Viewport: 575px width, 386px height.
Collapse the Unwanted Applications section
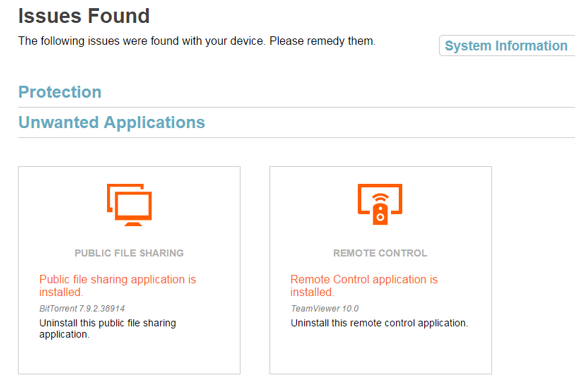click(112, 122)
